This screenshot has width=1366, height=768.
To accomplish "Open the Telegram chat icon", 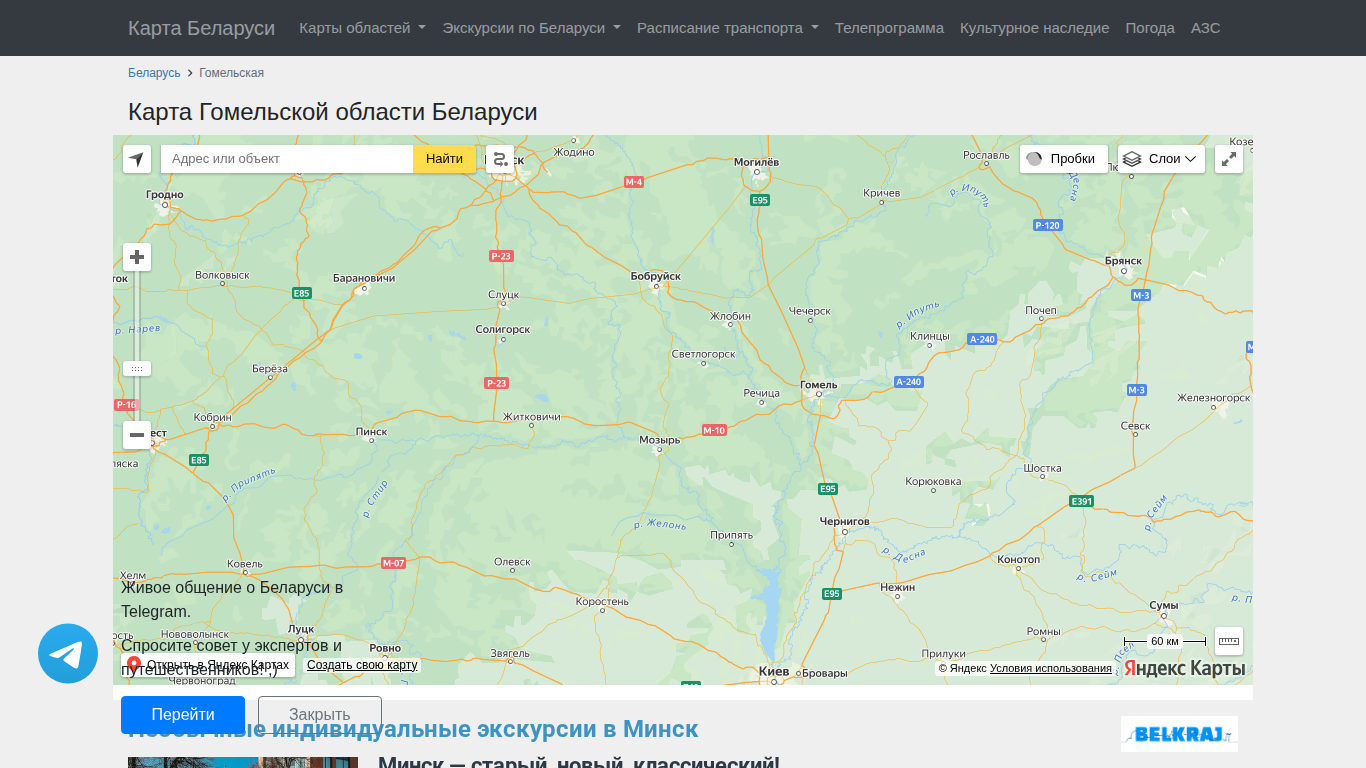I will [x=68, y=654].
